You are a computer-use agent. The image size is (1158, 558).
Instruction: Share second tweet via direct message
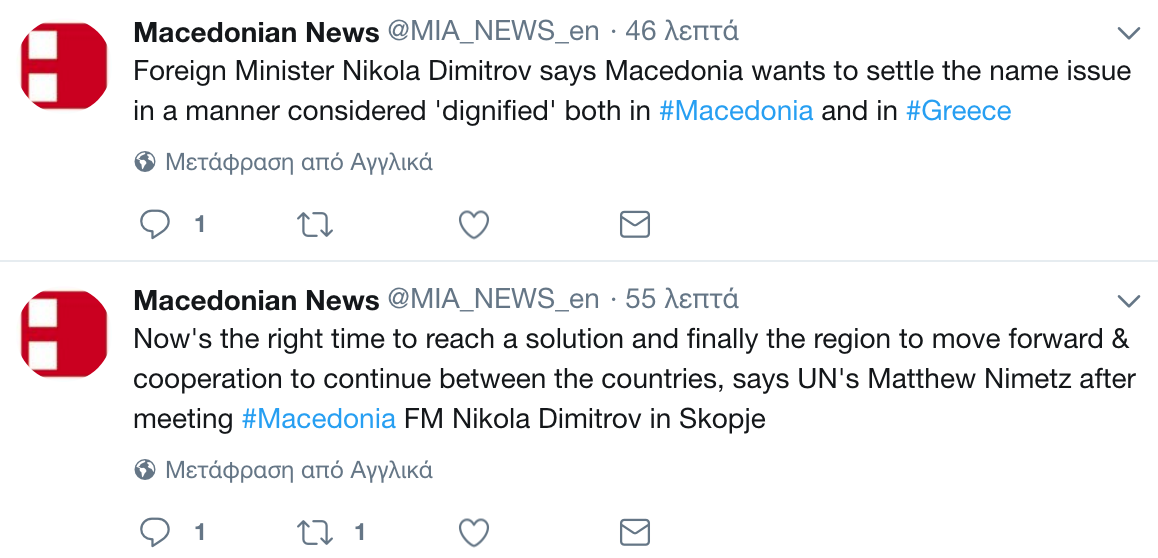click(635, 531)
